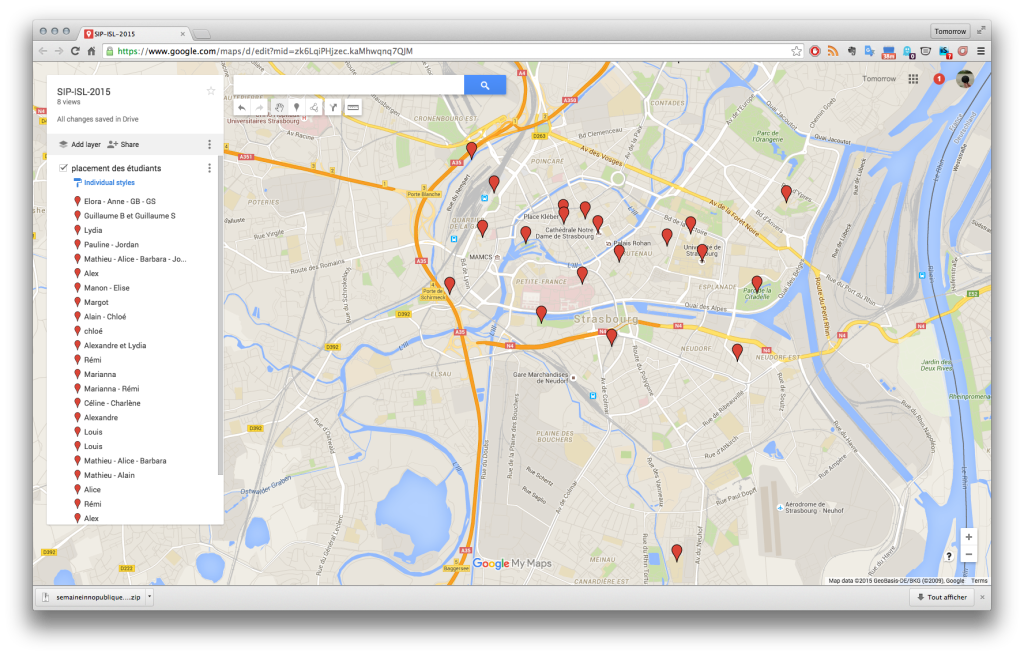
Task: Select the Add marker tool
Action: 296,107
